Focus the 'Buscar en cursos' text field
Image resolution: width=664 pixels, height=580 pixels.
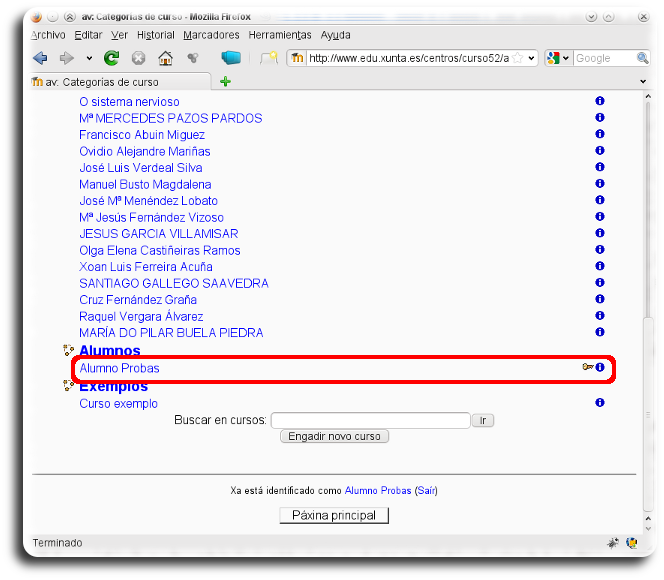[x=370, y=421]
